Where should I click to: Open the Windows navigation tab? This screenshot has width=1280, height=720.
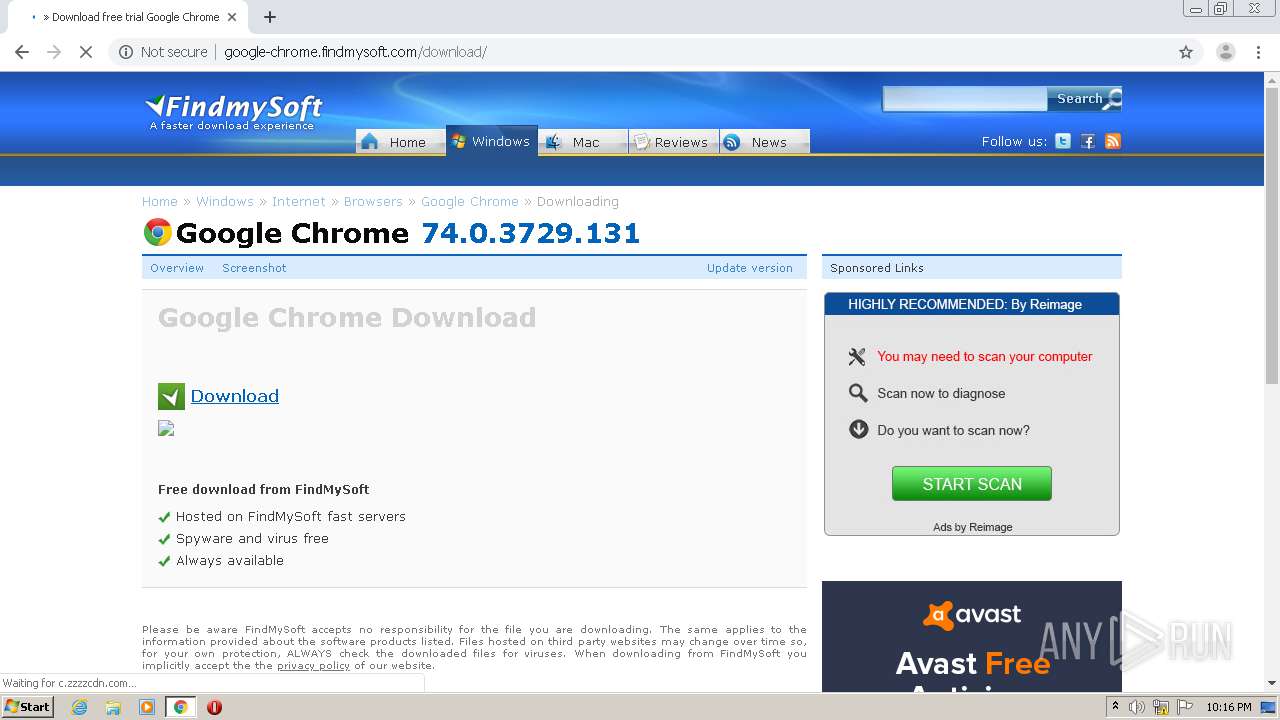[491, 141]
